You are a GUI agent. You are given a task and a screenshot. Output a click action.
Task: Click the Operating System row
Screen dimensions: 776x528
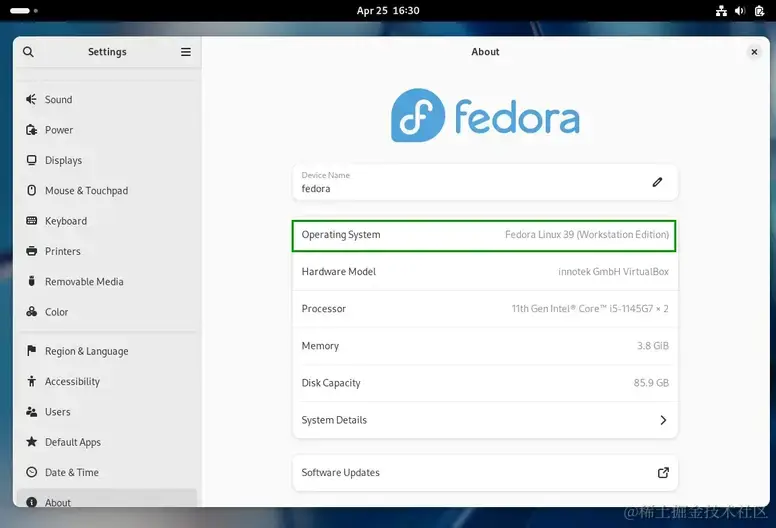click(x=484, y=235)
